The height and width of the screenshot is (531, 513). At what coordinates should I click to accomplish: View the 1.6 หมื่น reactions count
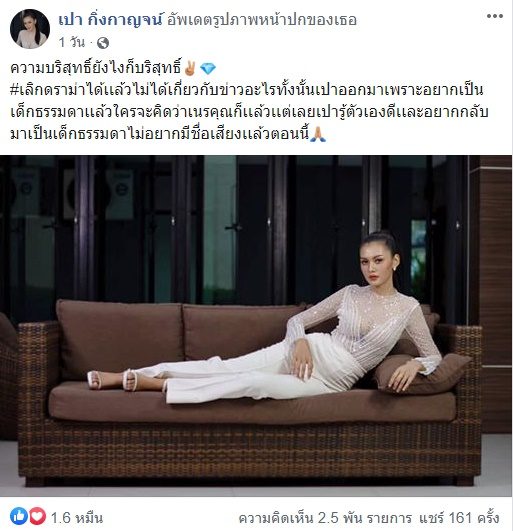[x=77, y=517]
